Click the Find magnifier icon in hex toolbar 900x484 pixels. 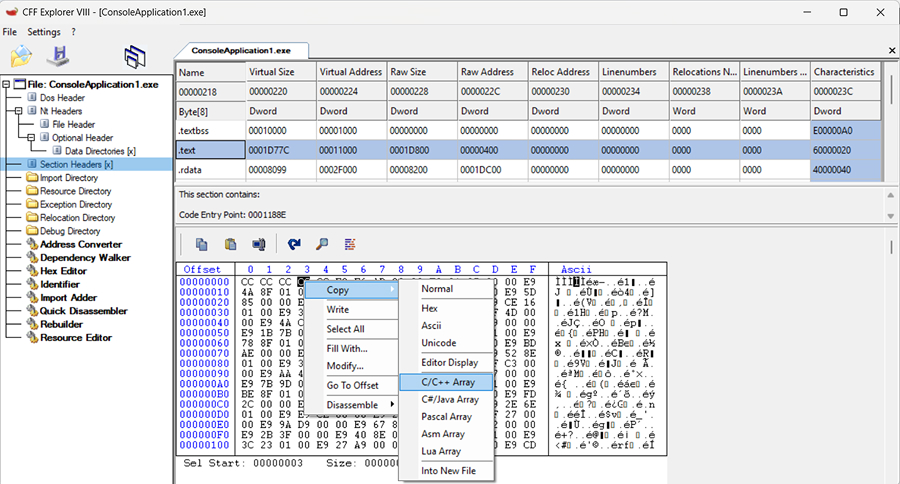(322, 245)
